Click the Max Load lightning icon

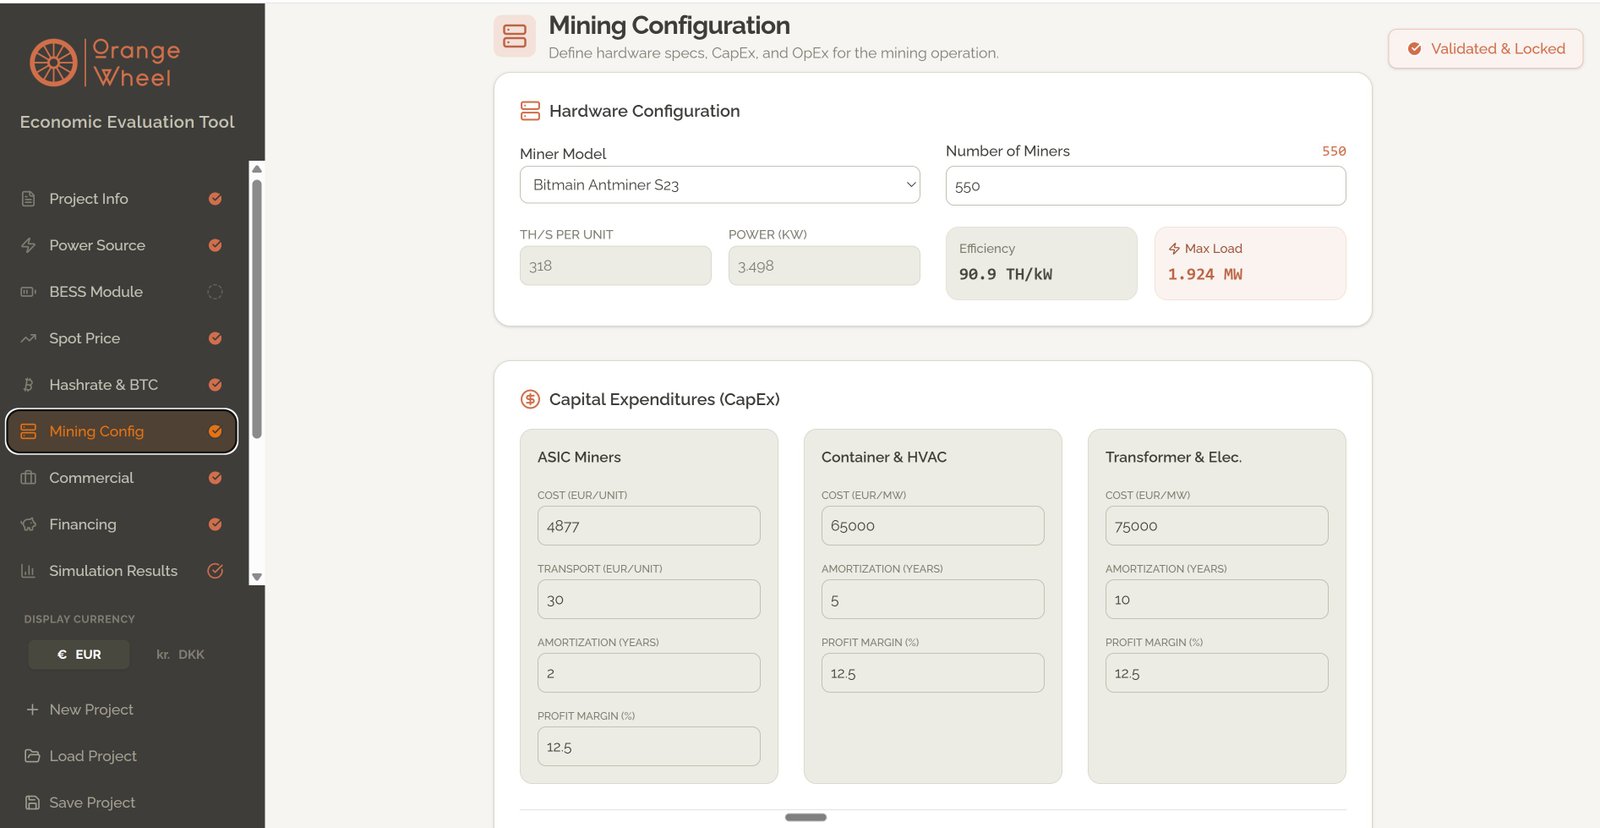coord(1174,248)
